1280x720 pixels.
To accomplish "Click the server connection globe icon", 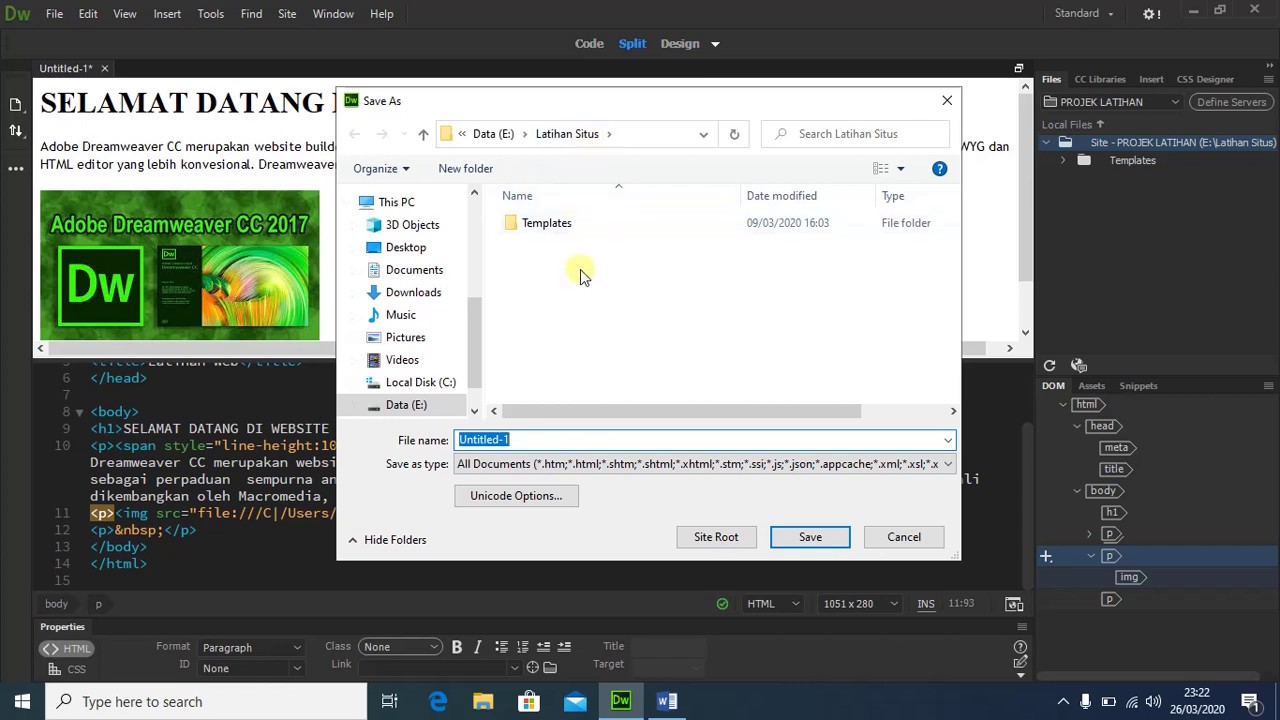I will pyautogui.click(x=1078, y=366).
